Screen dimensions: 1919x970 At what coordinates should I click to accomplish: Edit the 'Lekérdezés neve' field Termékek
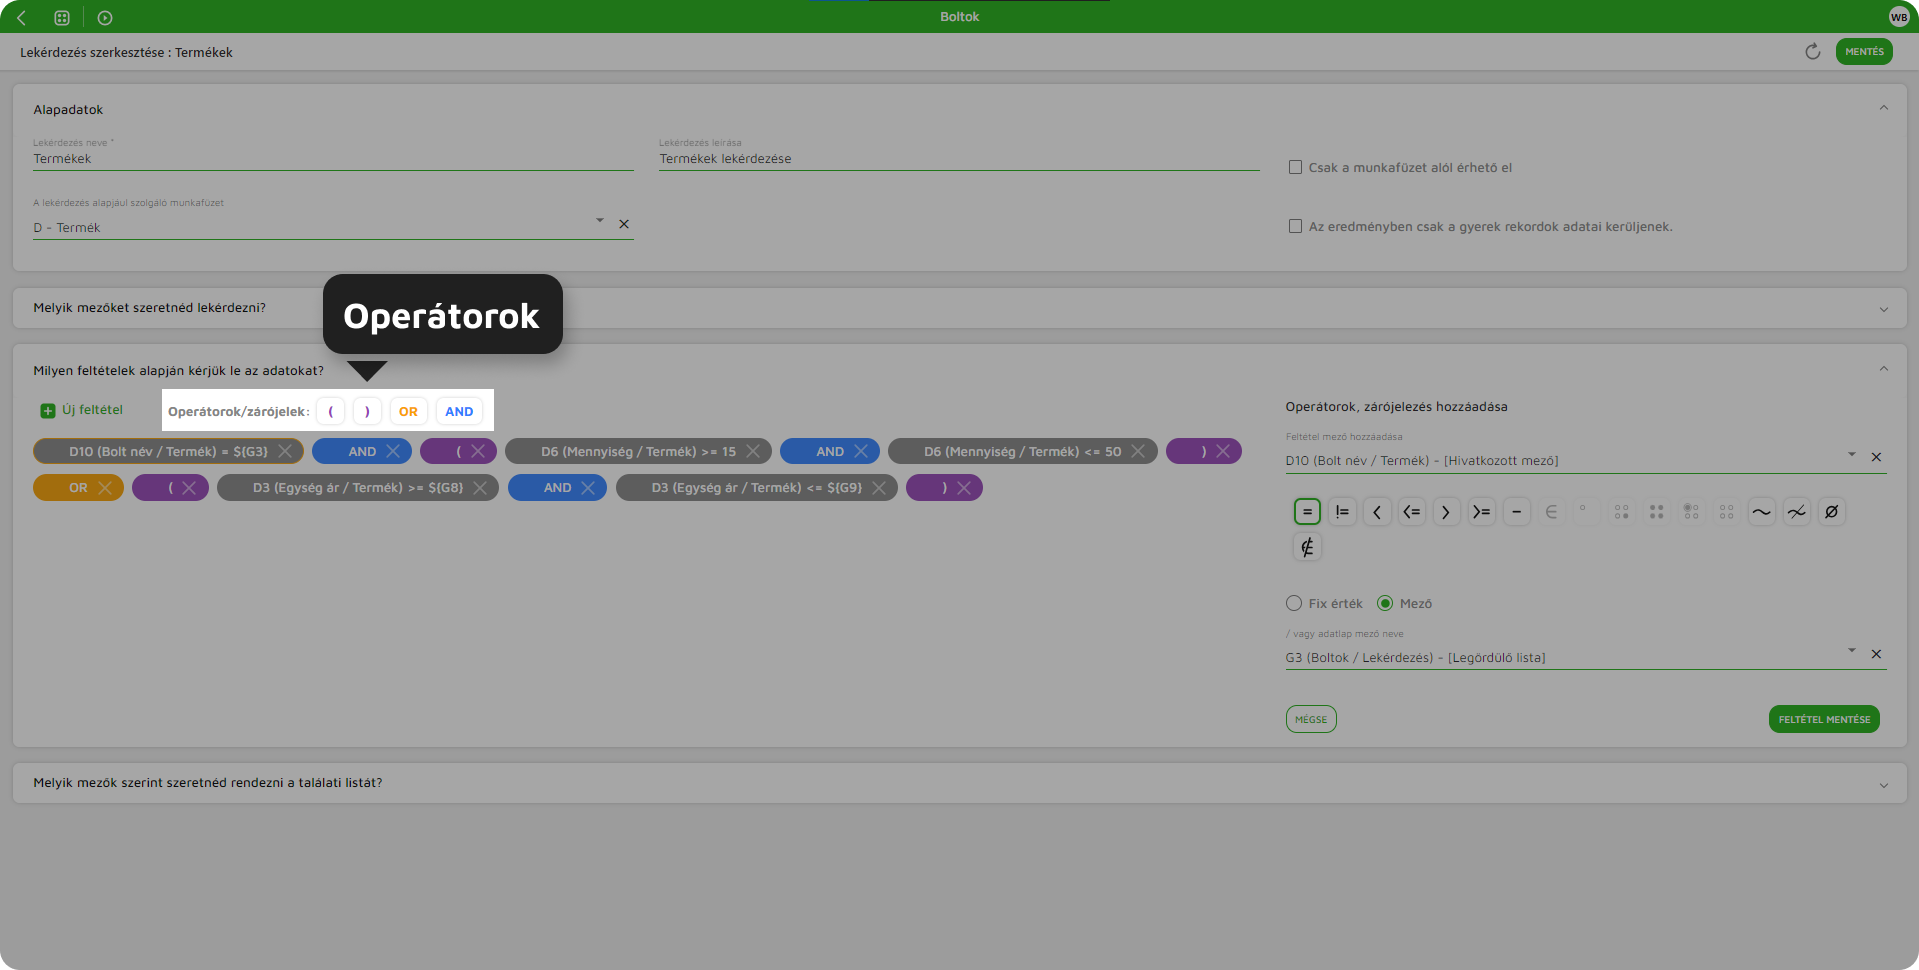[x=333, y=159]
